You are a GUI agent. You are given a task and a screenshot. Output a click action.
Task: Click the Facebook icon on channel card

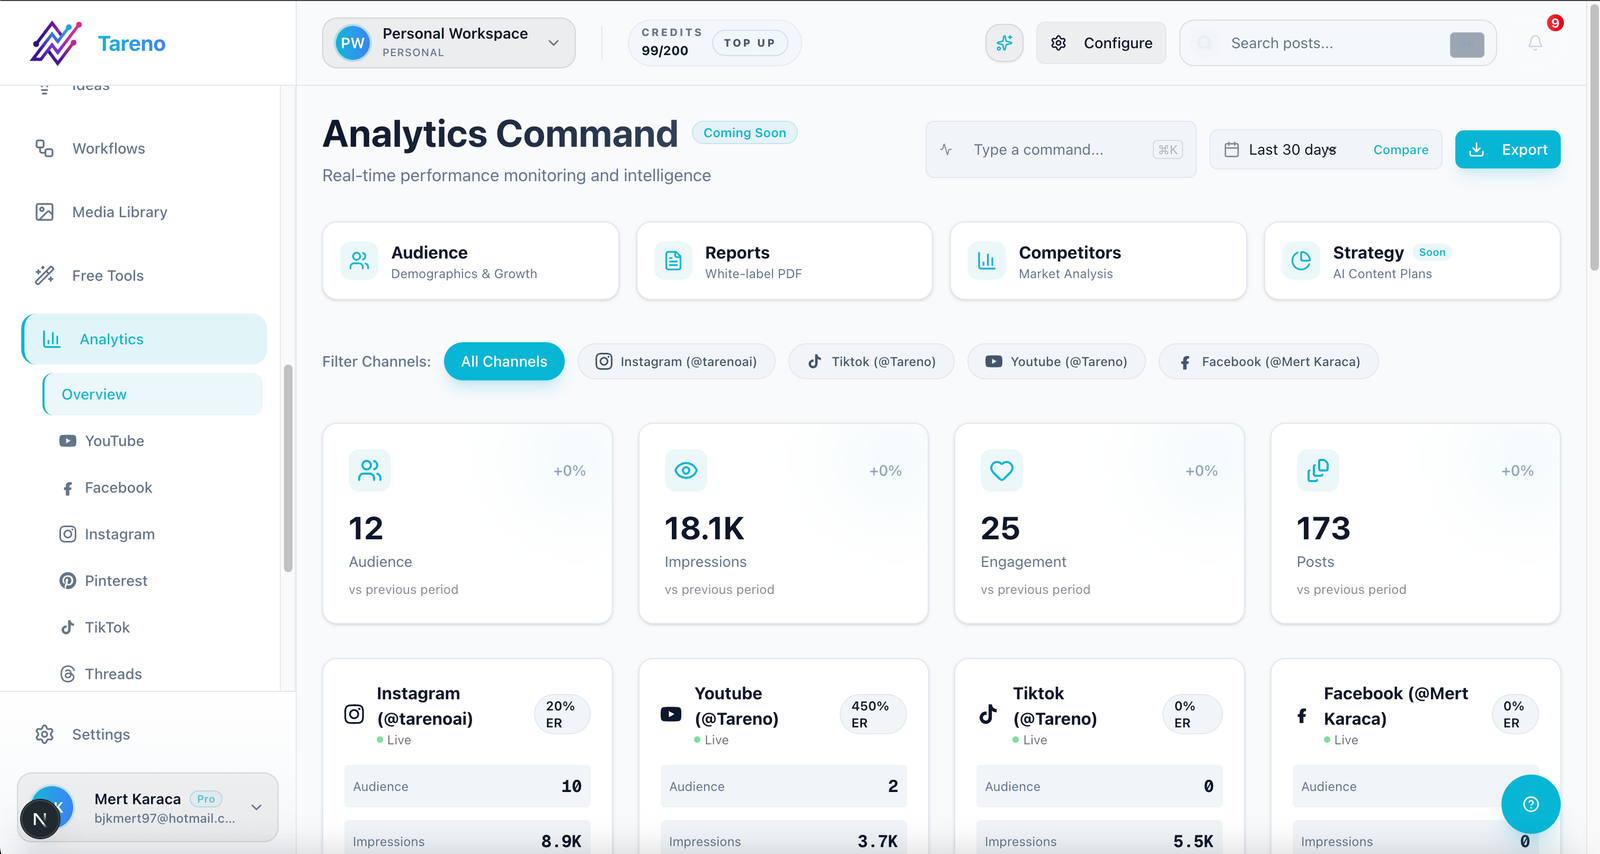point(1302,715)
